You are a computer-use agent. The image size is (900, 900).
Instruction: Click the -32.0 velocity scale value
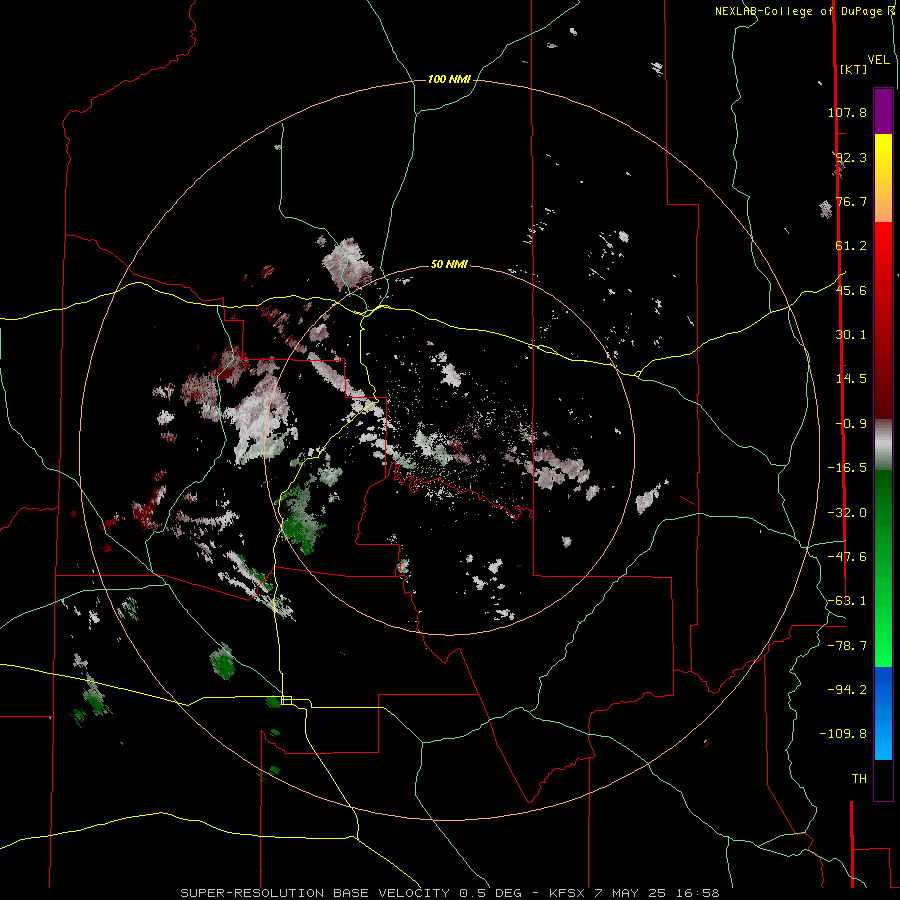tap(847, 513)
